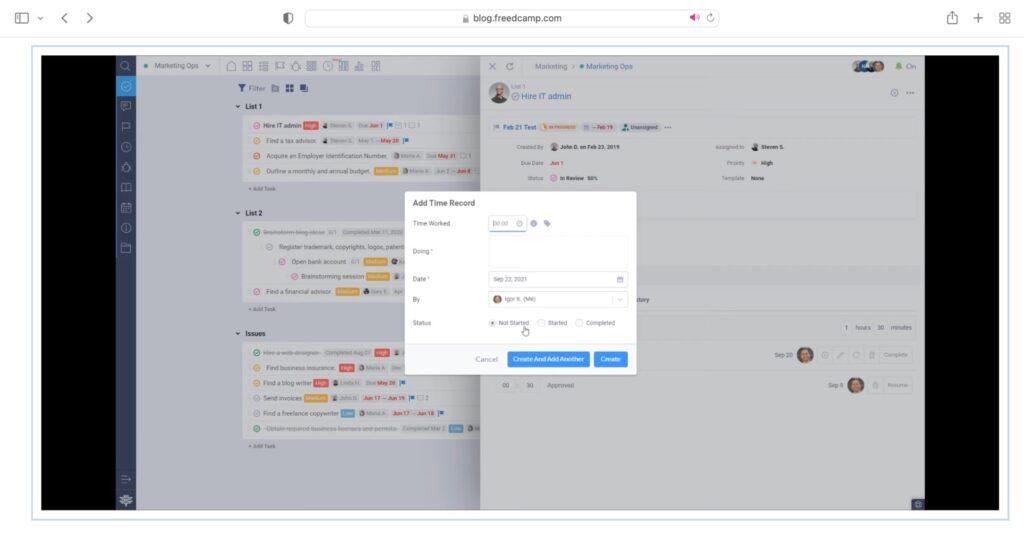
Task: Open the Wiki book icon in the sidebar
Action: [126, 187]
